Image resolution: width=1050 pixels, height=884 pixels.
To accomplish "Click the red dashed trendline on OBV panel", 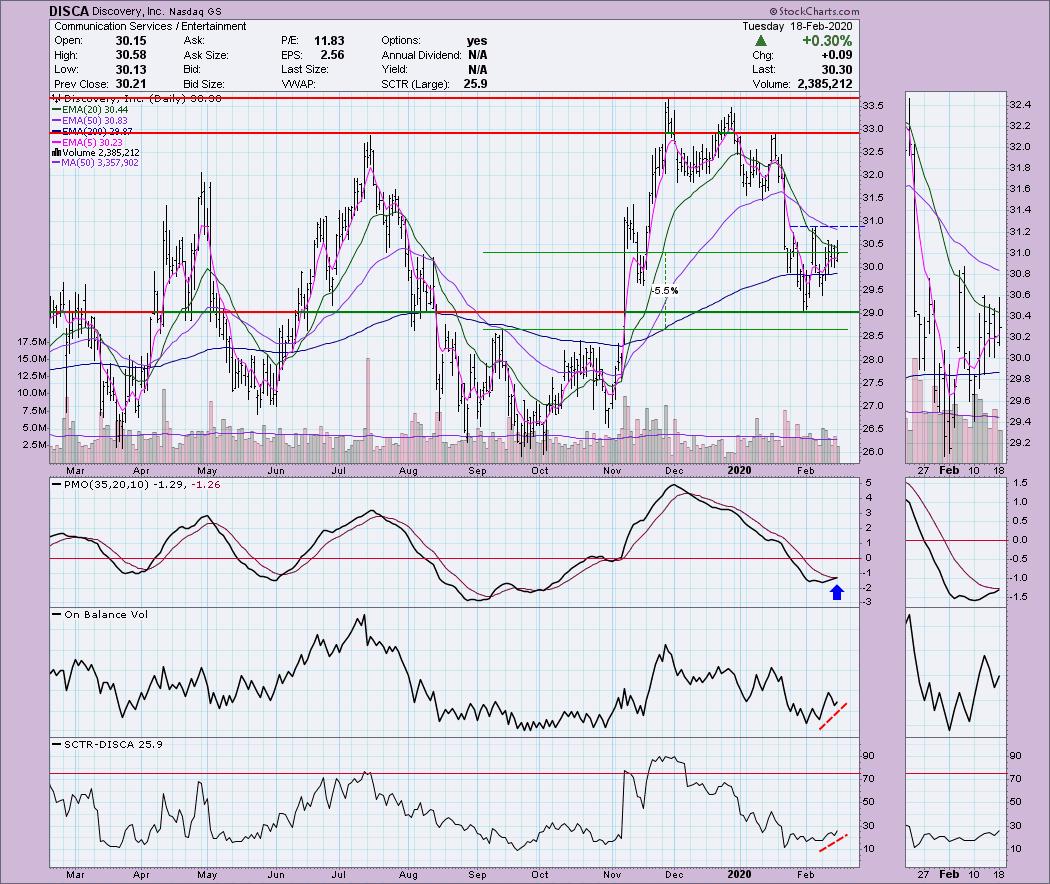I will point(834,716).
